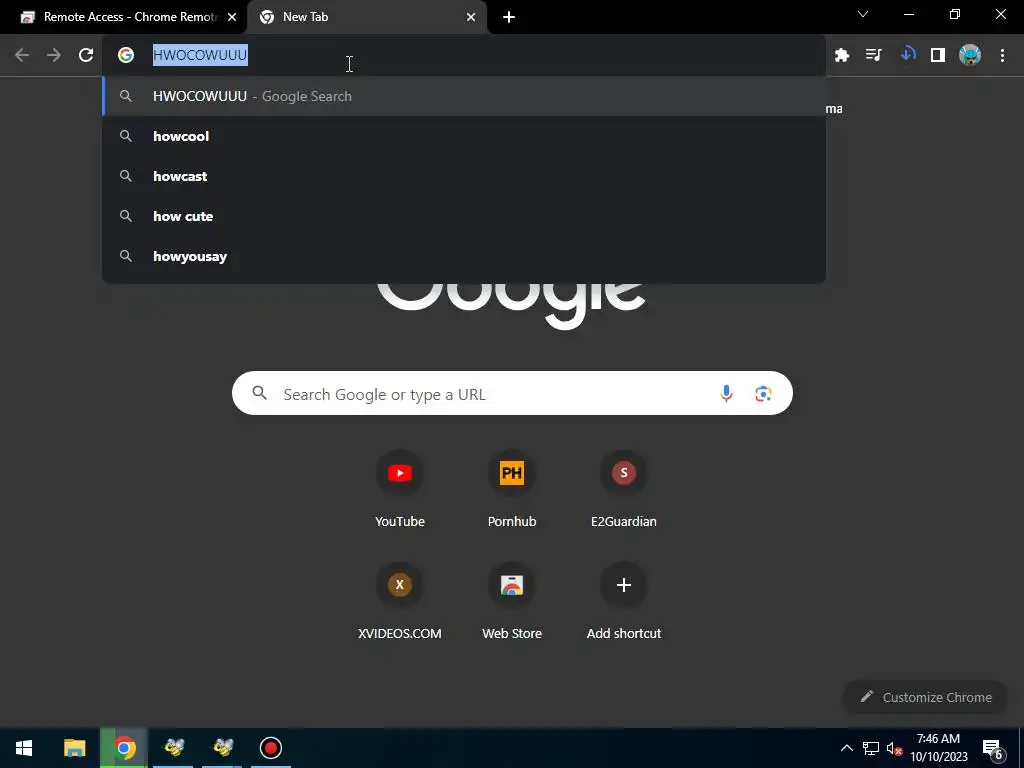
Task: Show hidden system tray icons
Action: click(x=846, y=748)
